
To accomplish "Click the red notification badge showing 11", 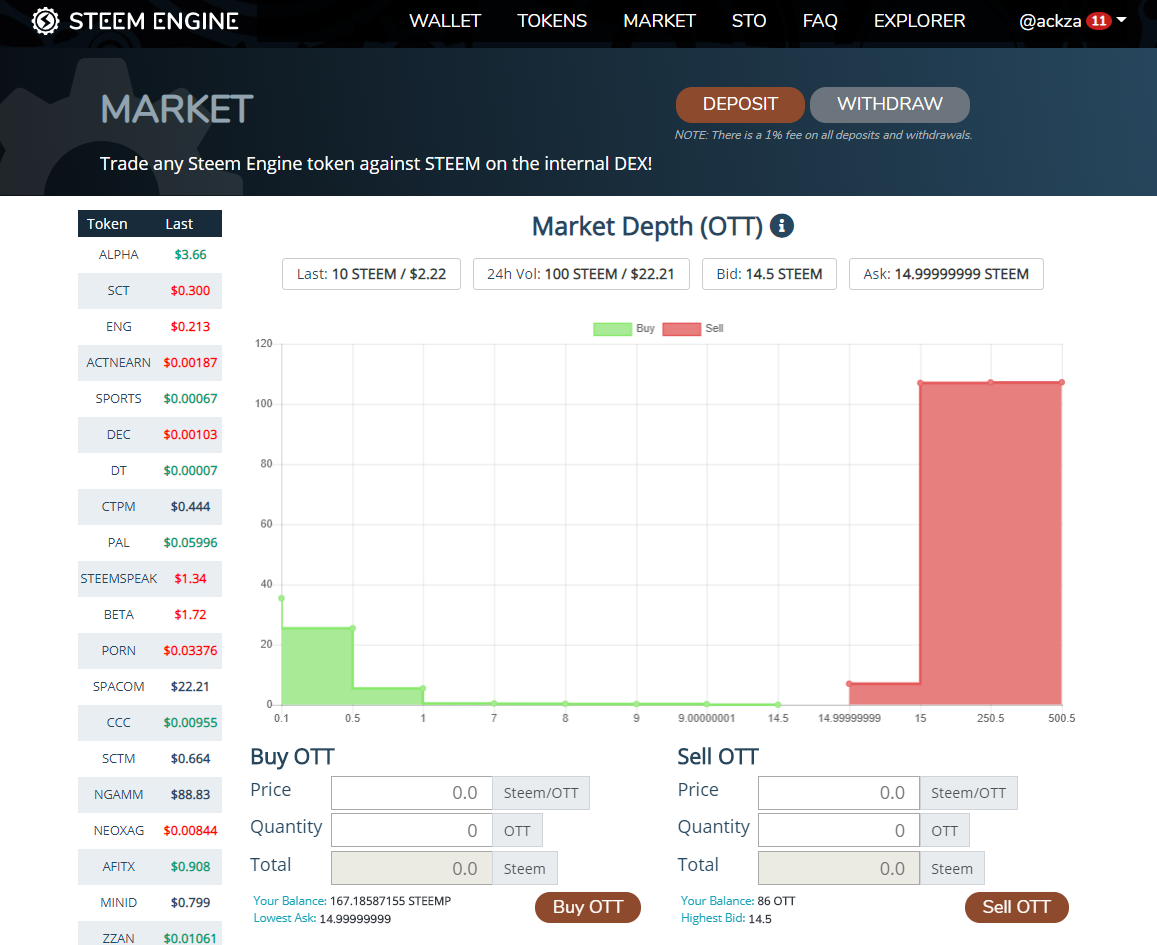I will 1098,21.
